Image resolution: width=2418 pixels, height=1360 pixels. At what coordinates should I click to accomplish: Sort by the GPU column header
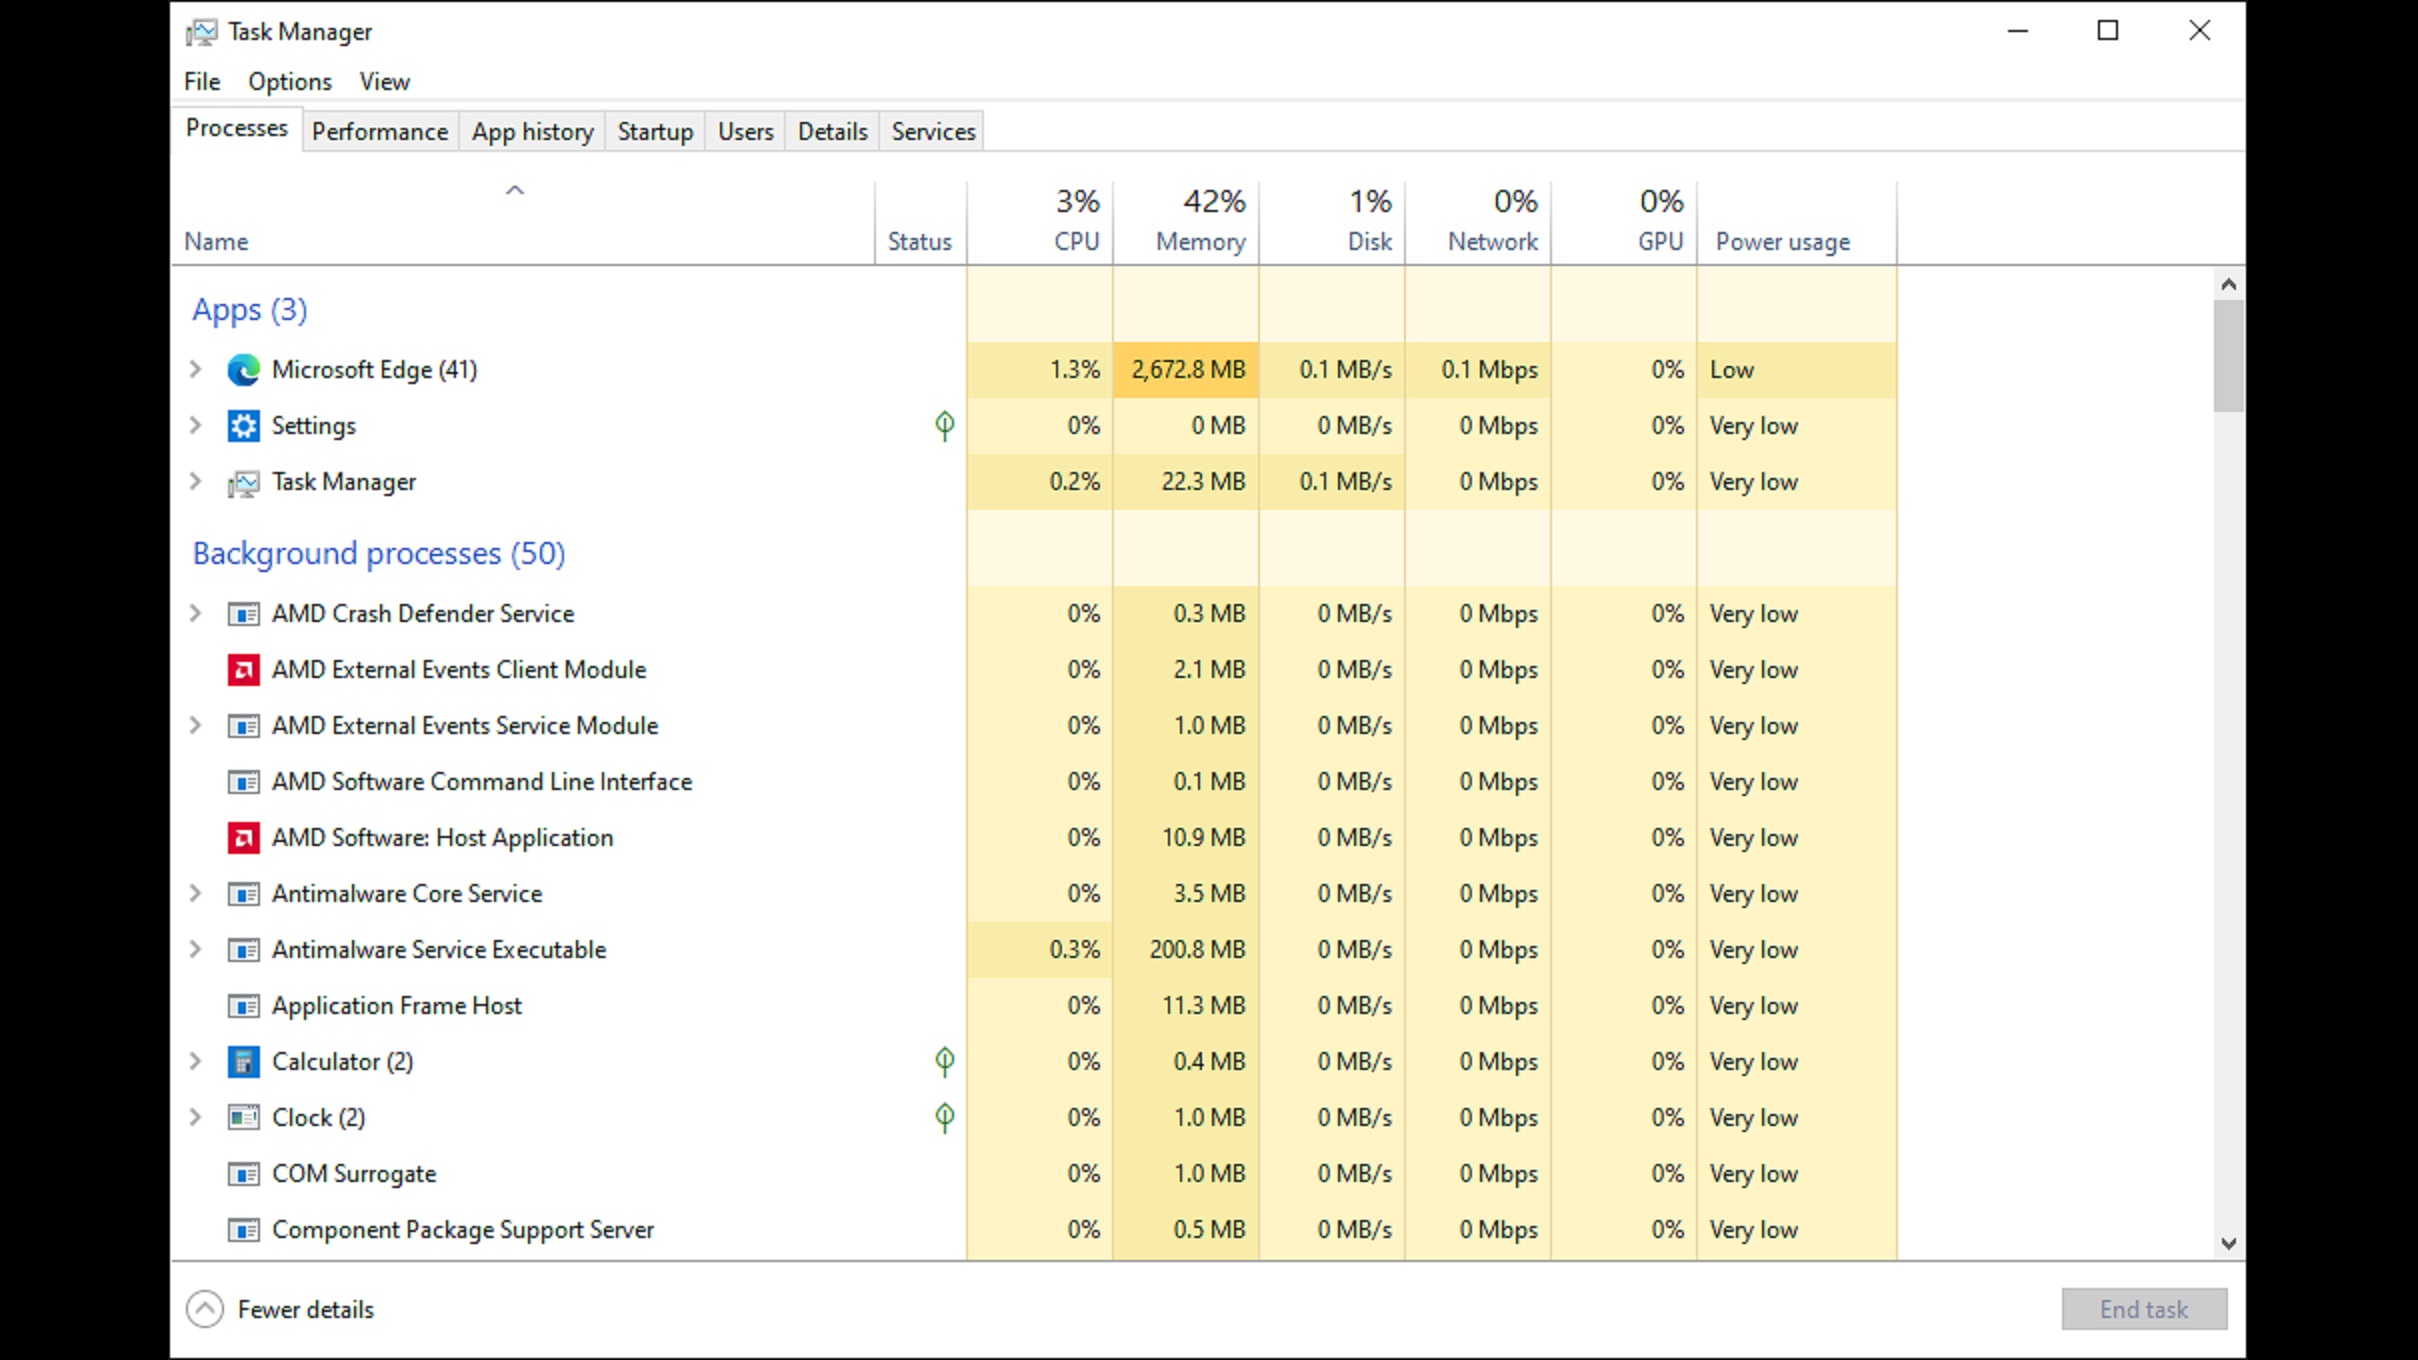click(1624, 223)
